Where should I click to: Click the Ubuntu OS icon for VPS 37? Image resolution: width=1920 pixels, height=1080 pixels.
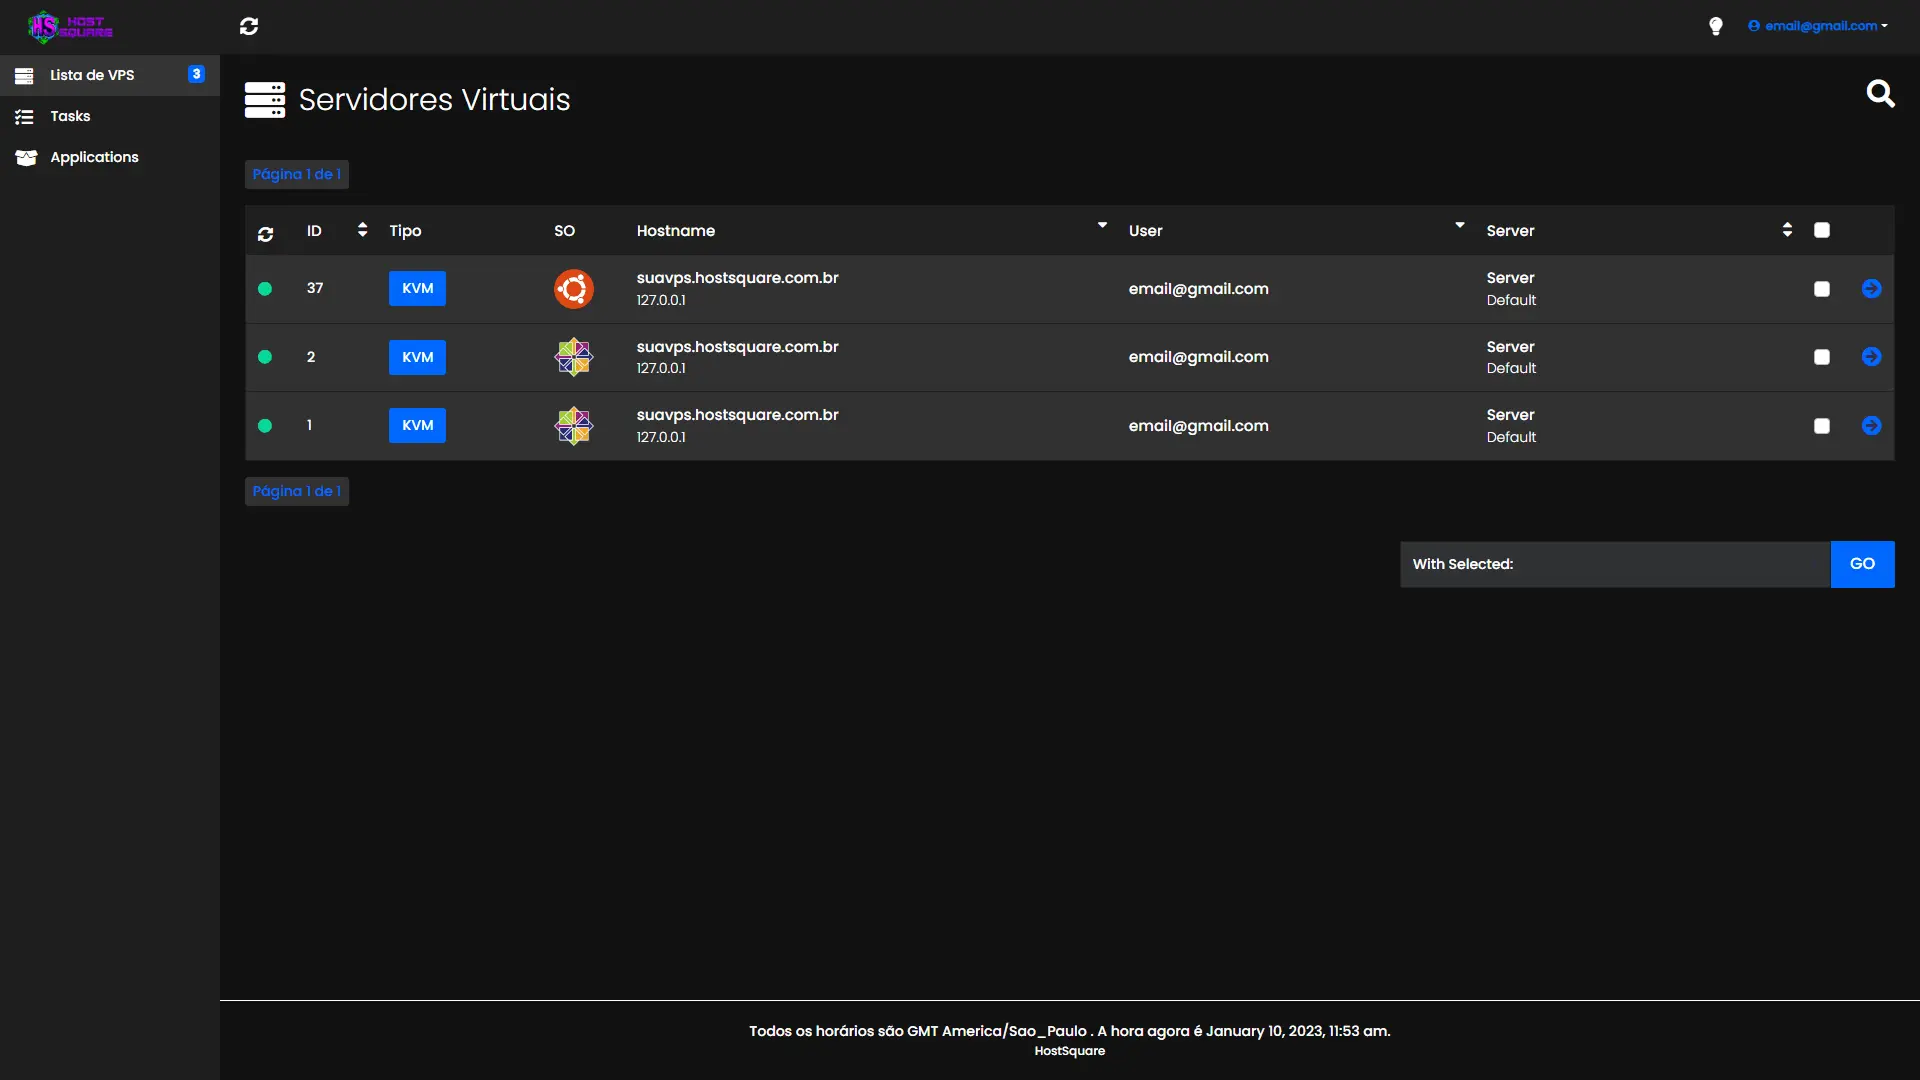point(574,289)
